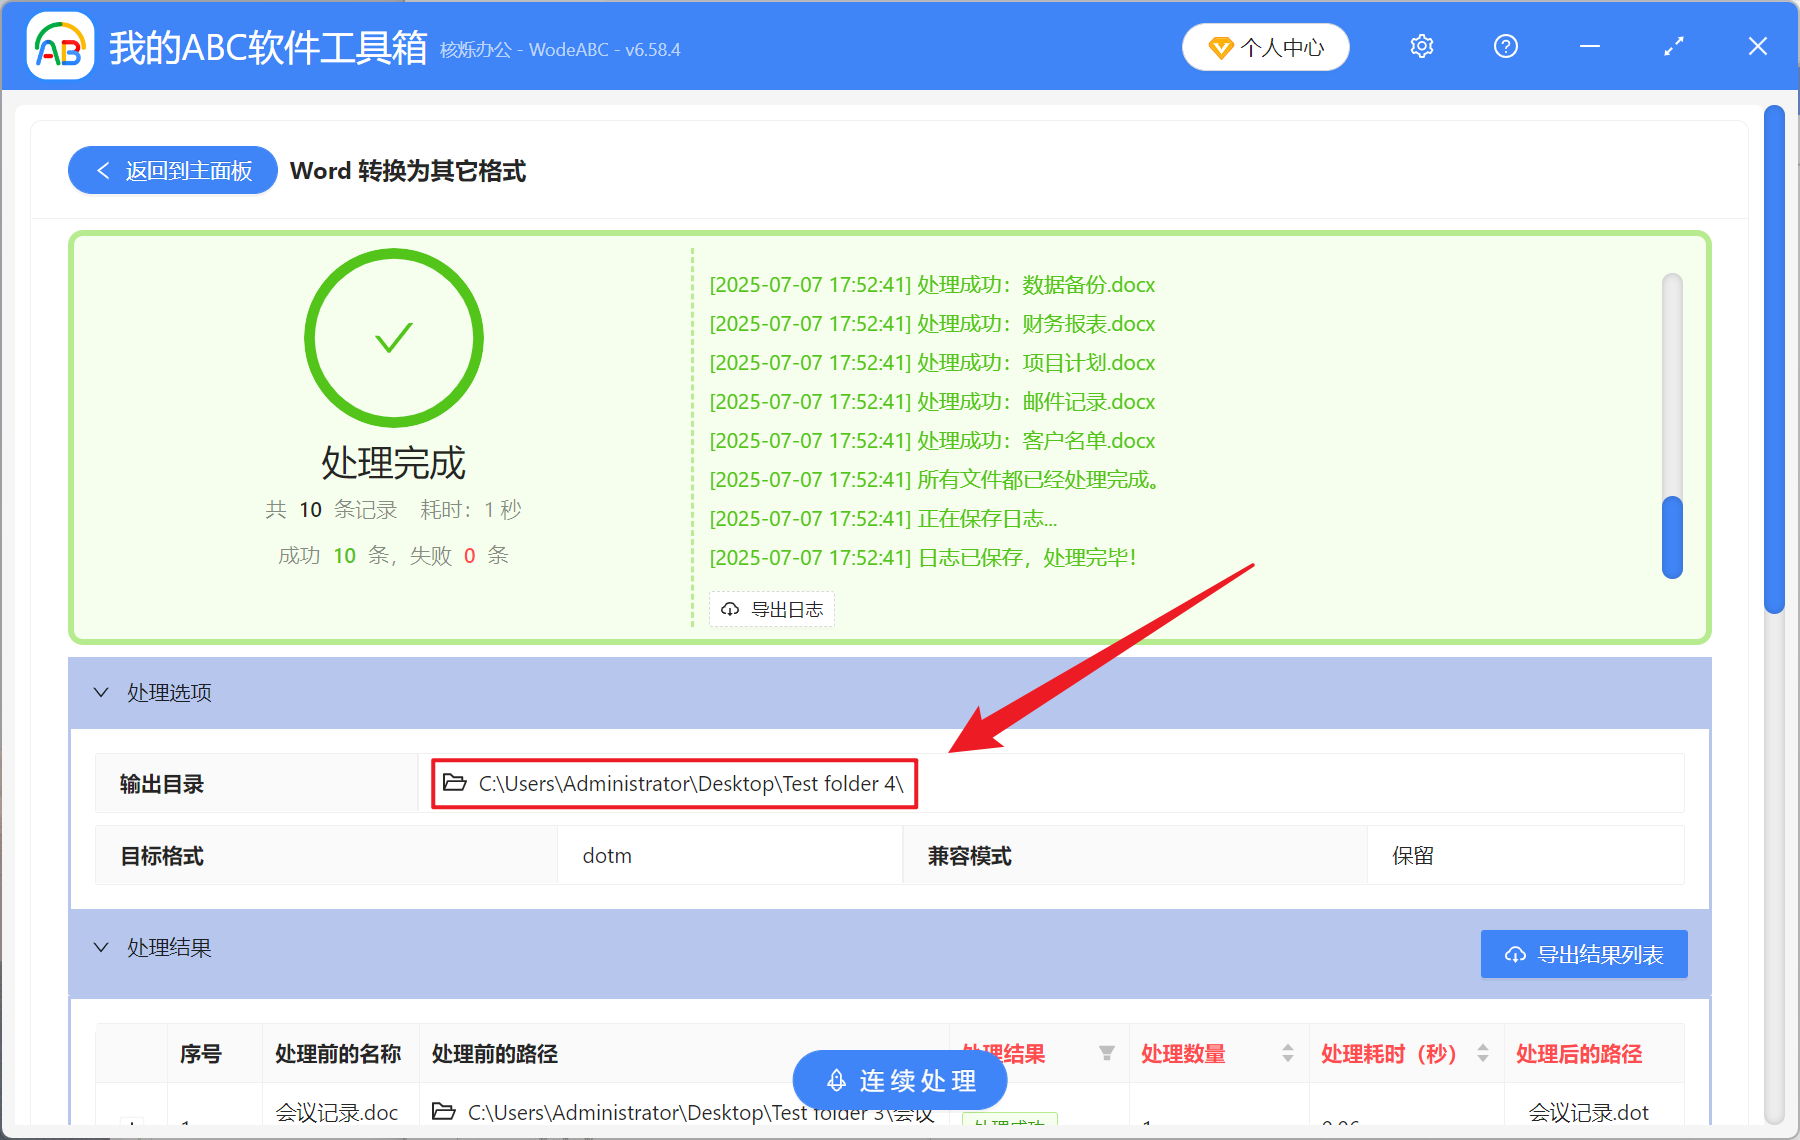Click the AB toolbox logo
Viewport: 1800px width, 1140px height.
(x=60, y=46)
